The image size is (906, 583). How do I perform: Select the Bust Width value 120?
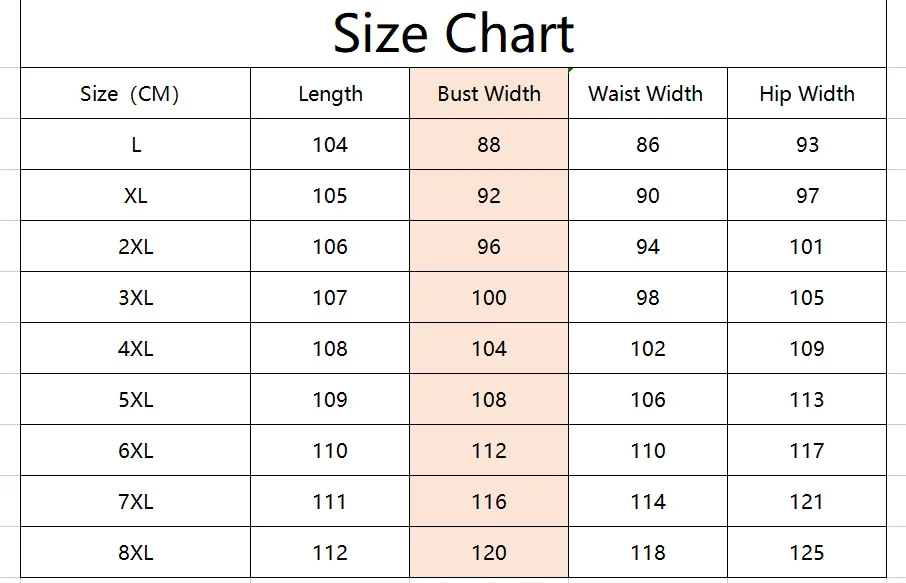[x=489, y=553]
